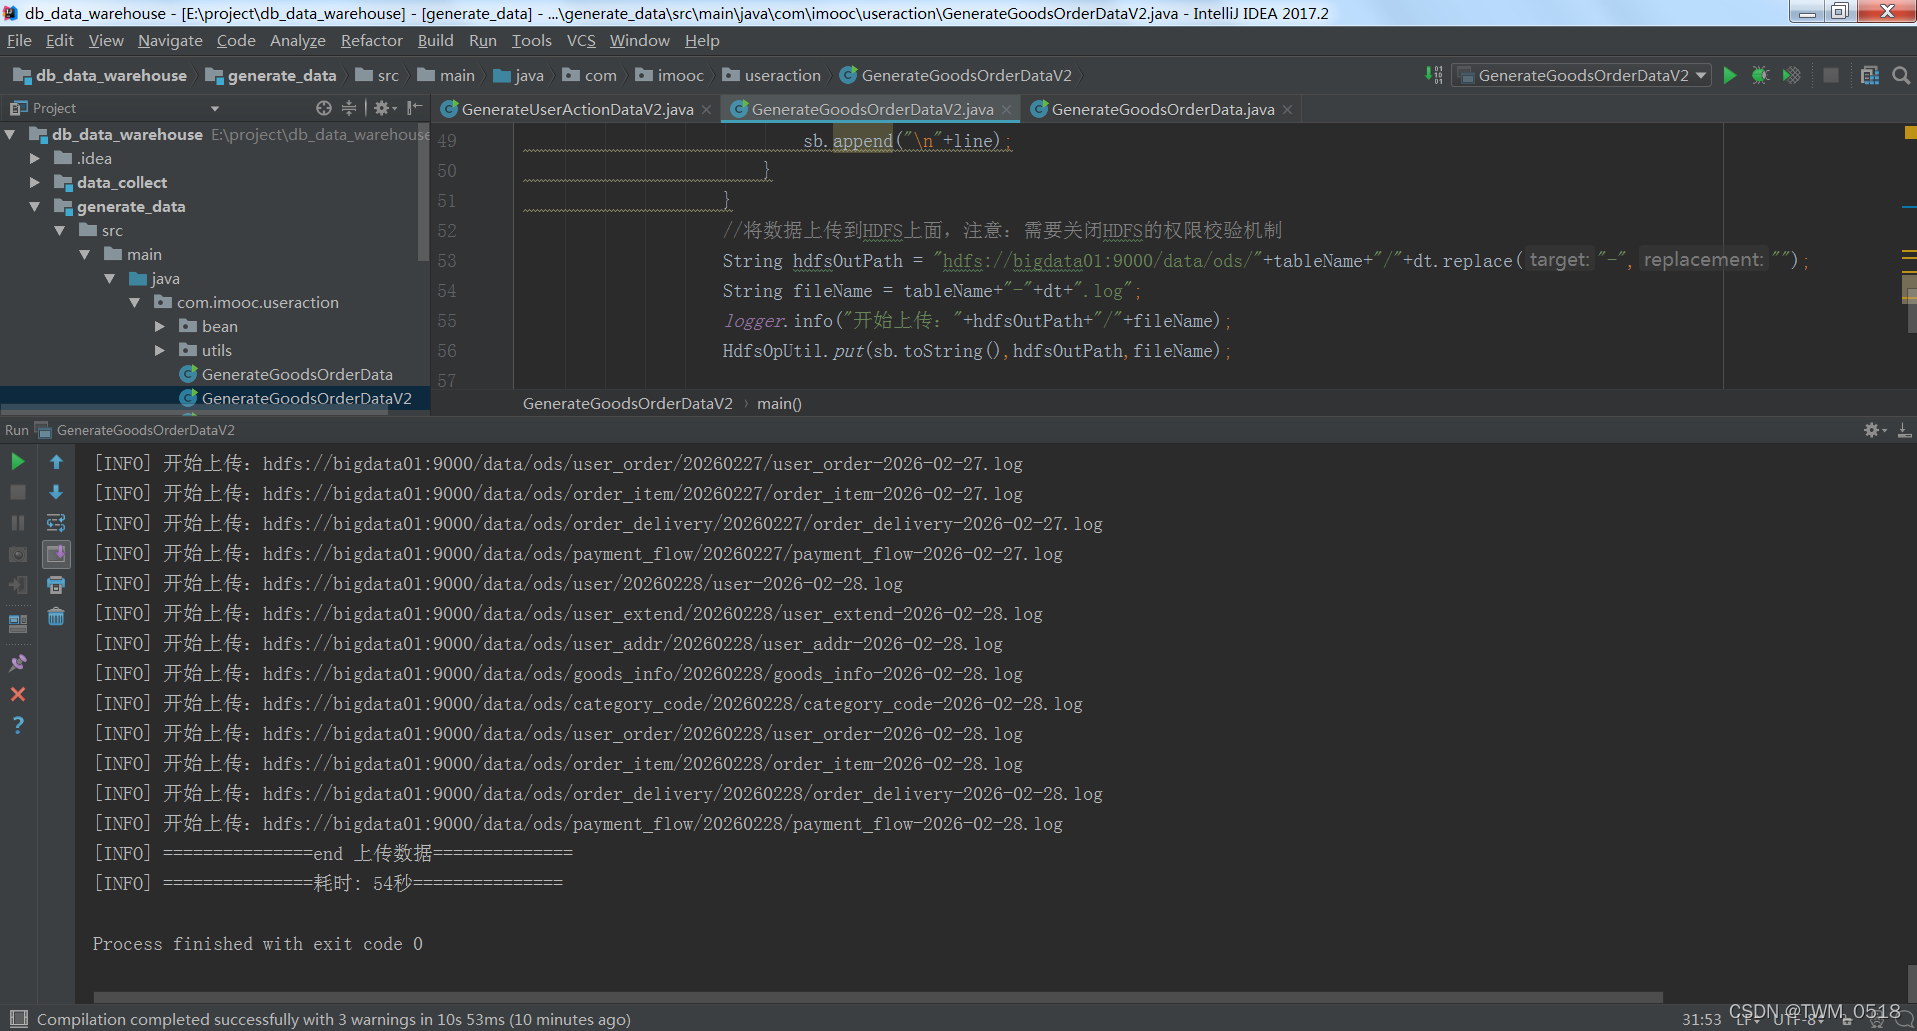Open the Project view type dropdown arrow
Screen dimensions: 1917x1031
click(x=214, y=108)
